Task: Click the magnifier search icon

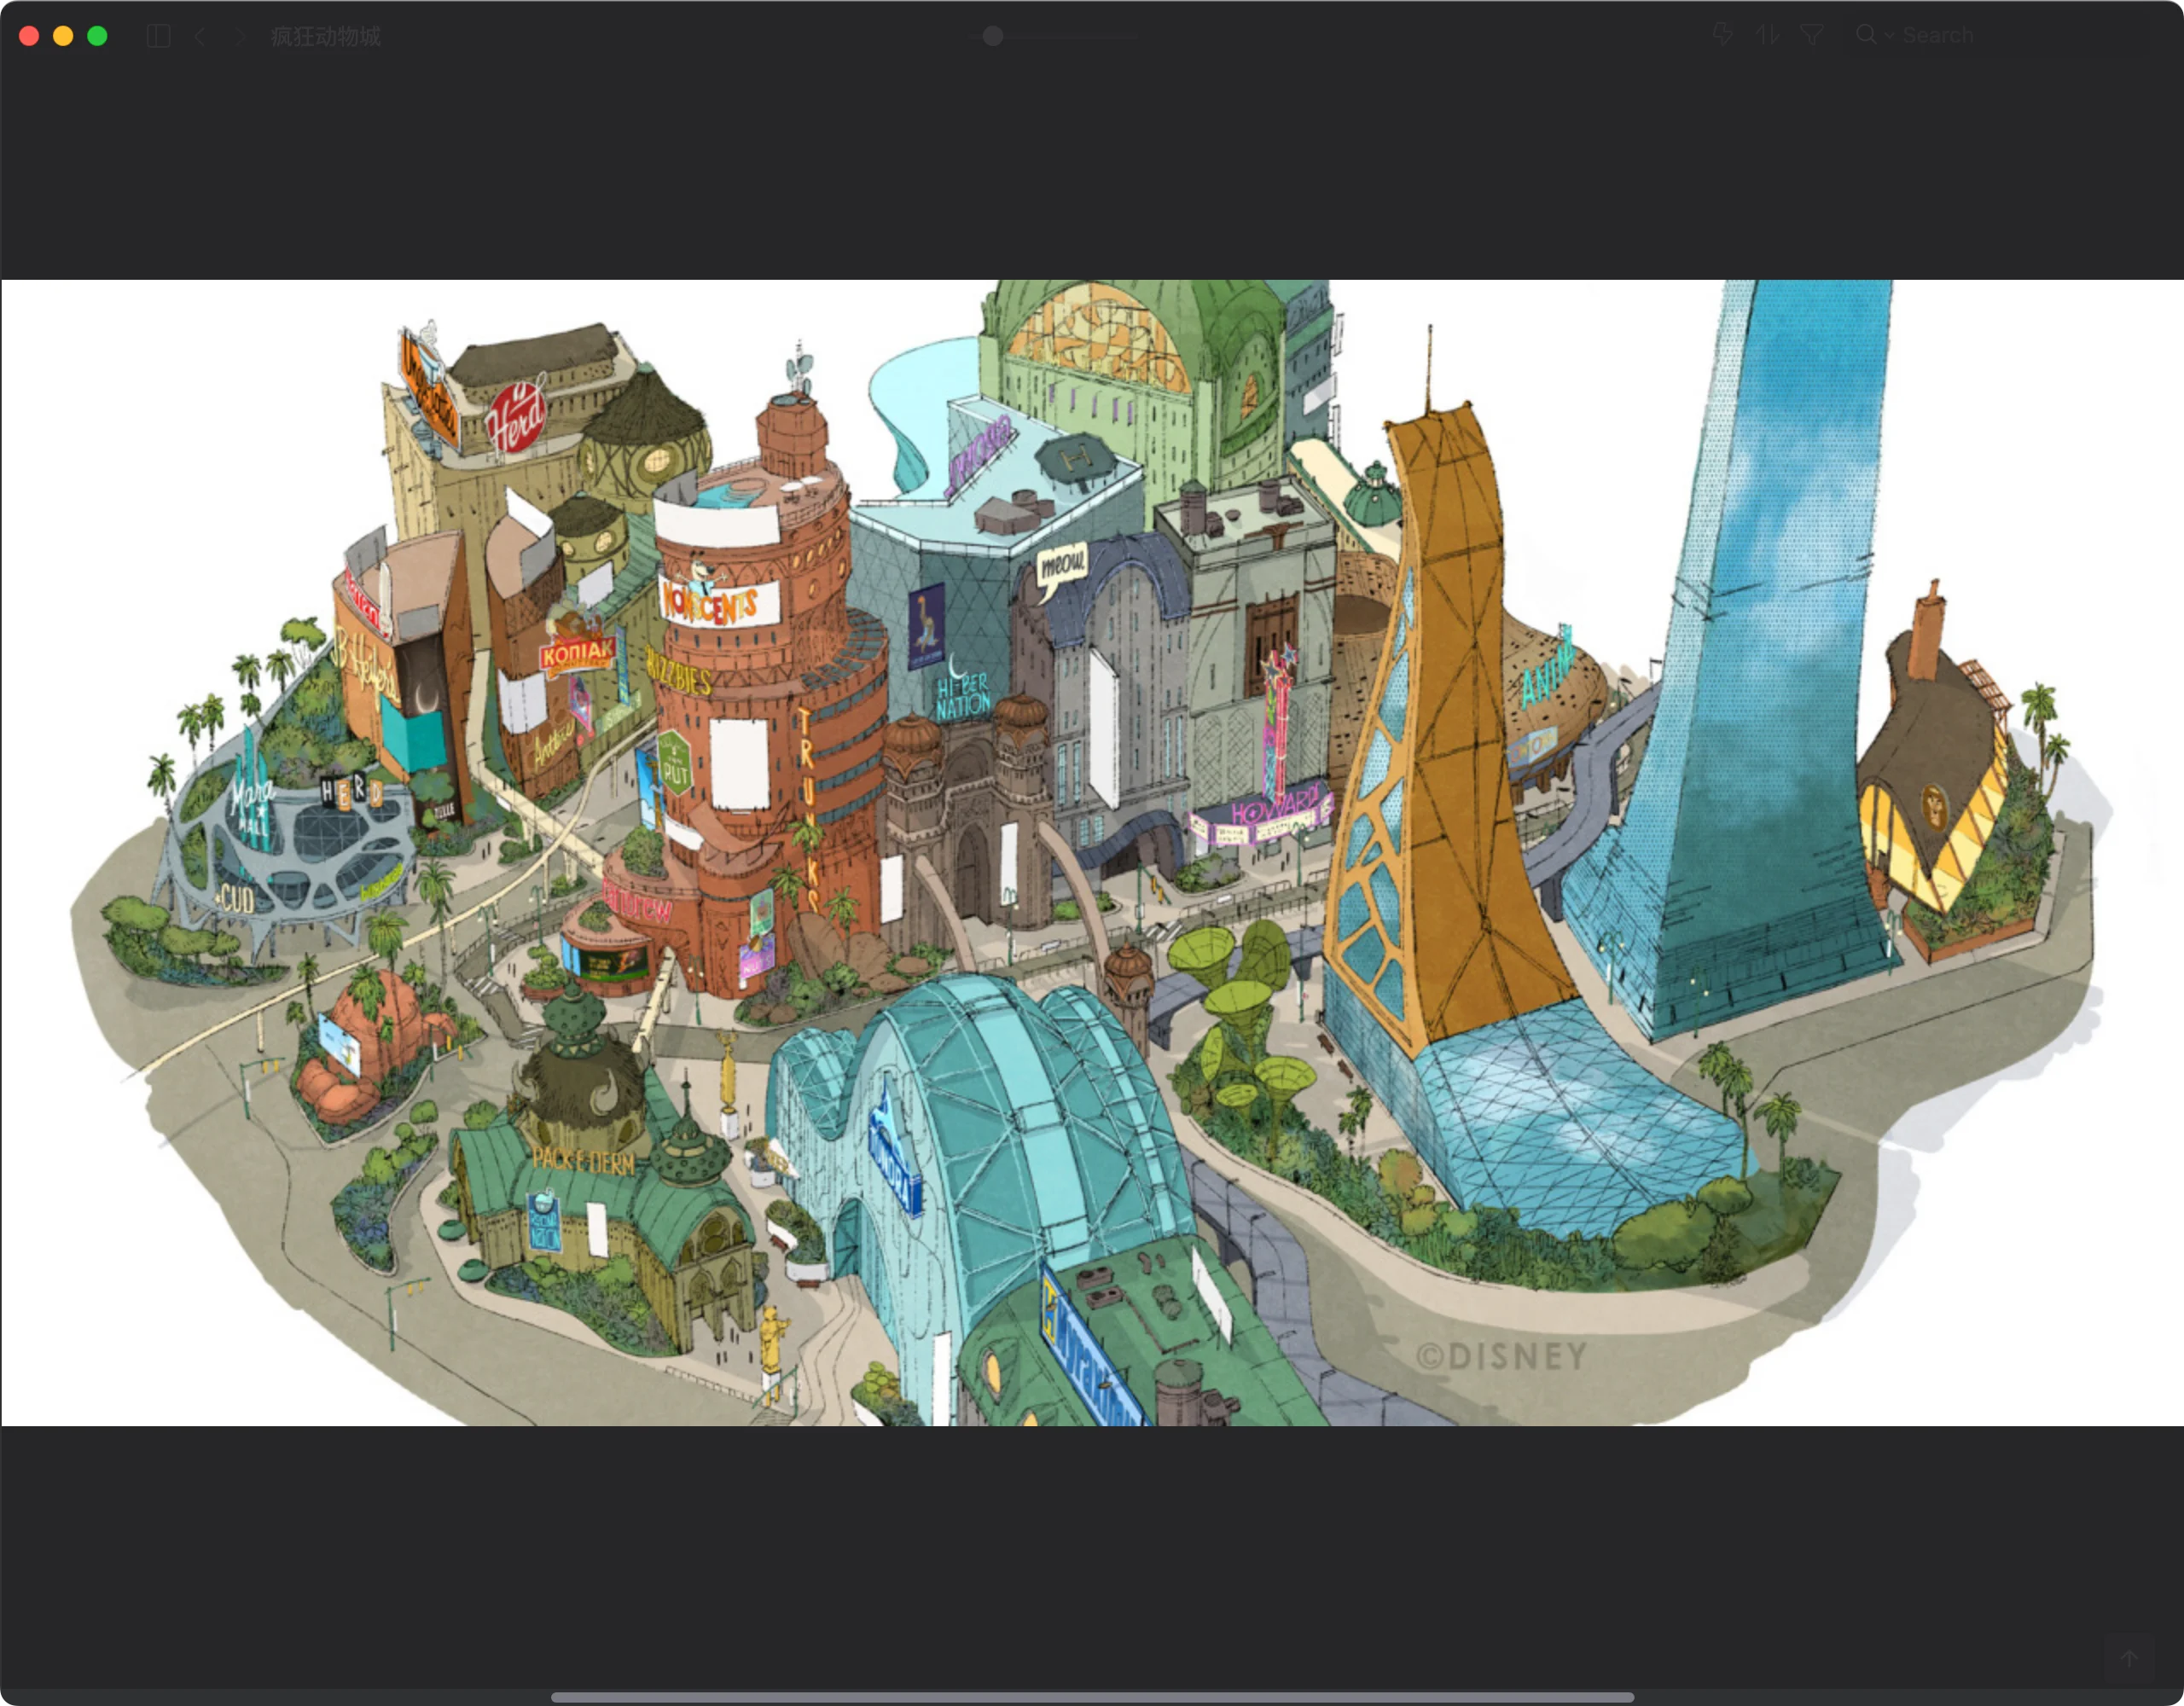Action: [x=1866, y=35]
